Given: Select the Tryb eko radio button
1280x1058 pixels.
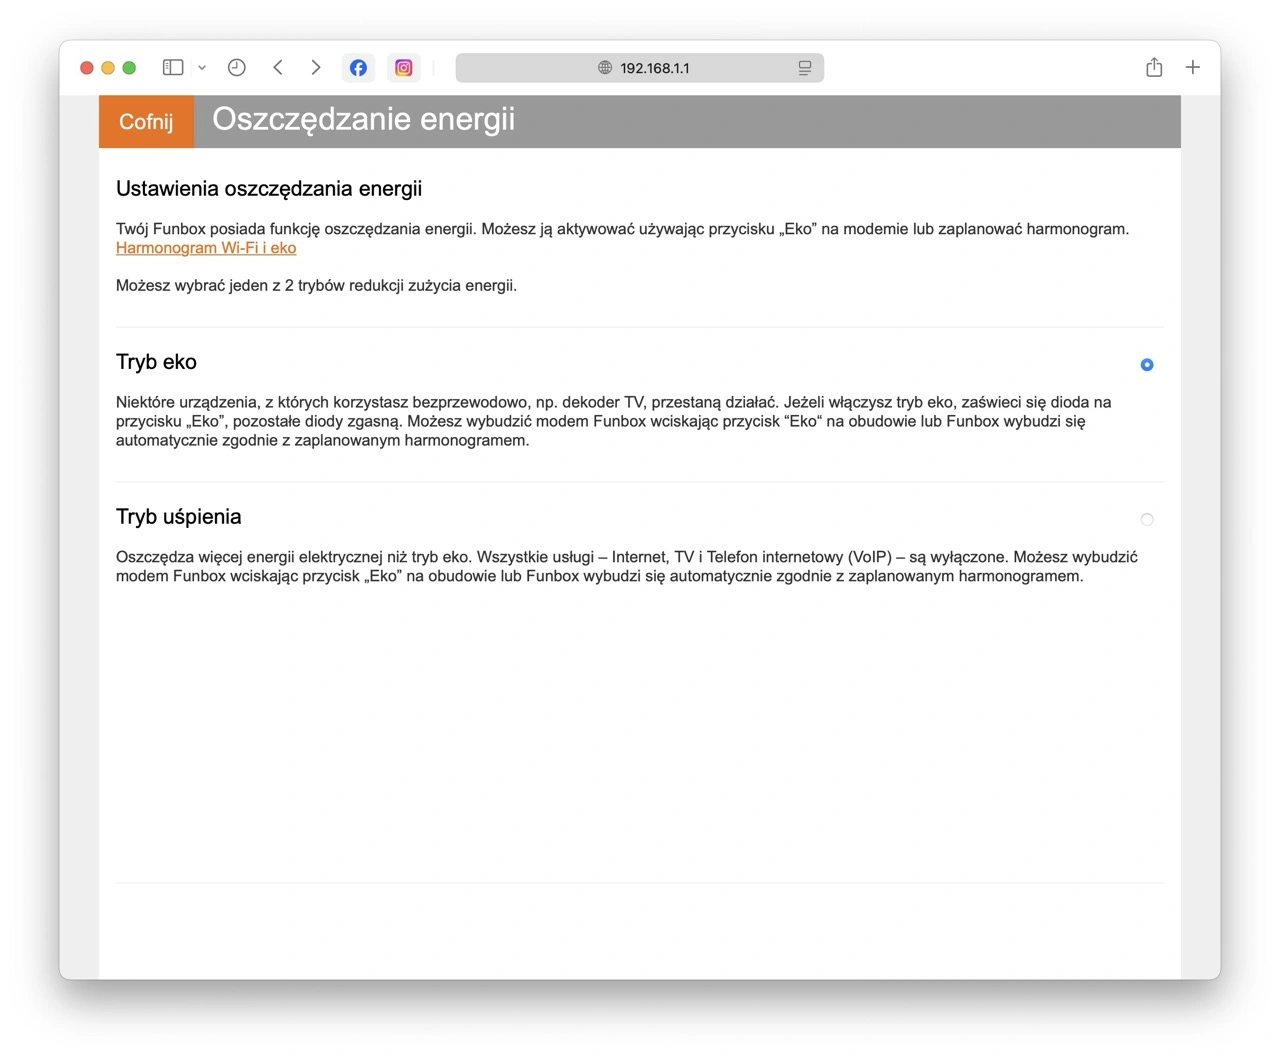Looking at the screenshot, I should [x=1147, y=365].
